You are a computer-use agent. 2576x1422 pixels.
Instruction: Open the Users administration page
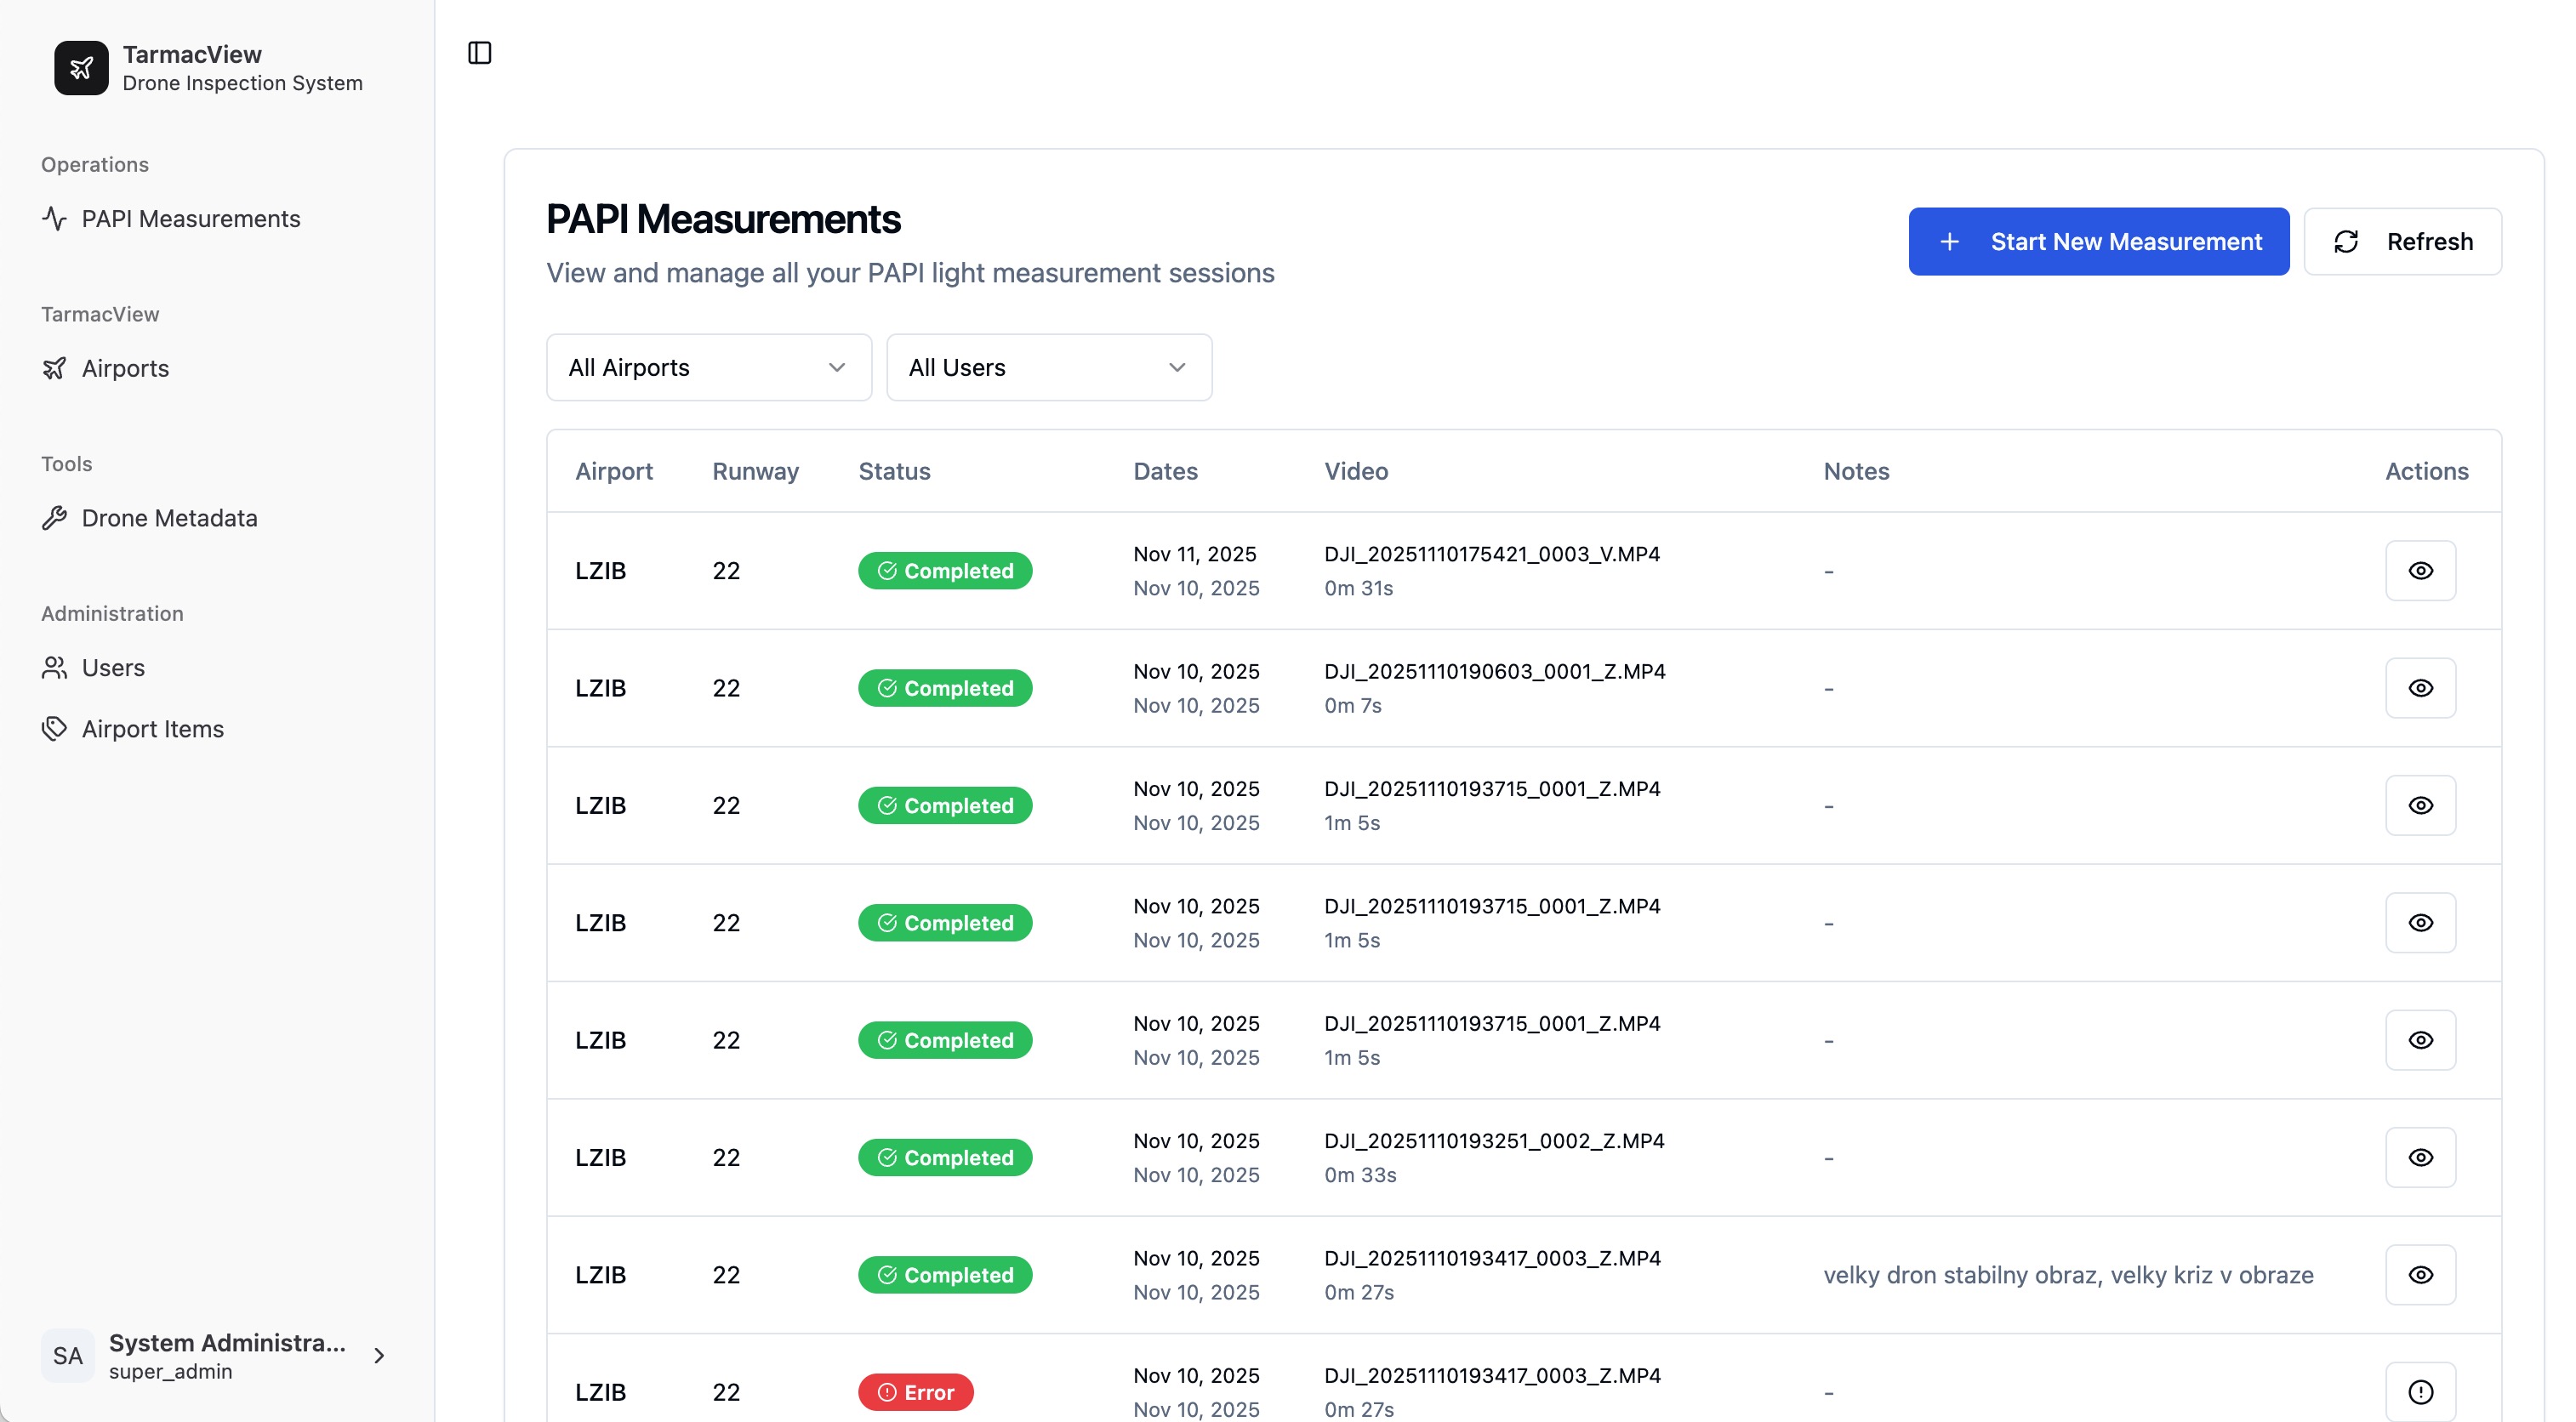(113, 668)
